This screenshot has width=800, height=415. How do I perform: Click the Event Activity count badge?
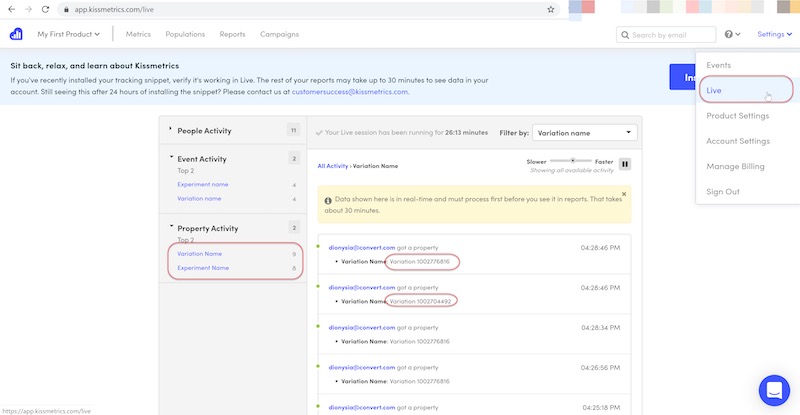click(294, 159)
